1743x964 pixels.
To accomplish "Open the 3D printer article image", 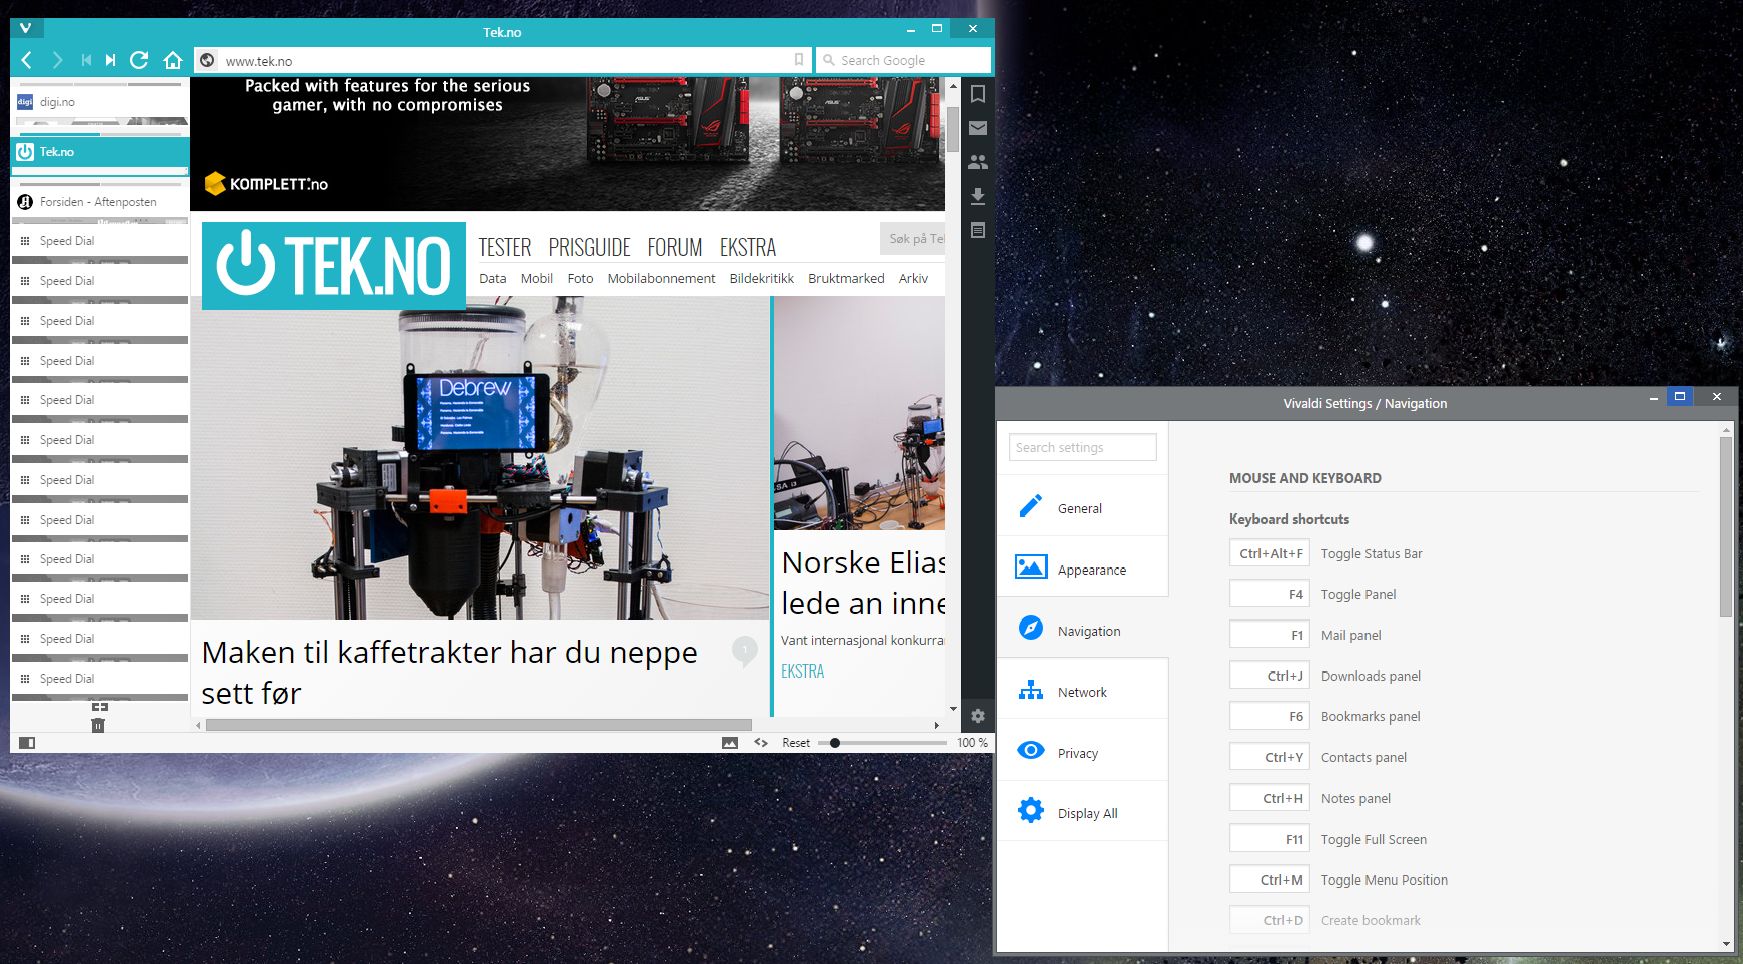I will 480,458.
